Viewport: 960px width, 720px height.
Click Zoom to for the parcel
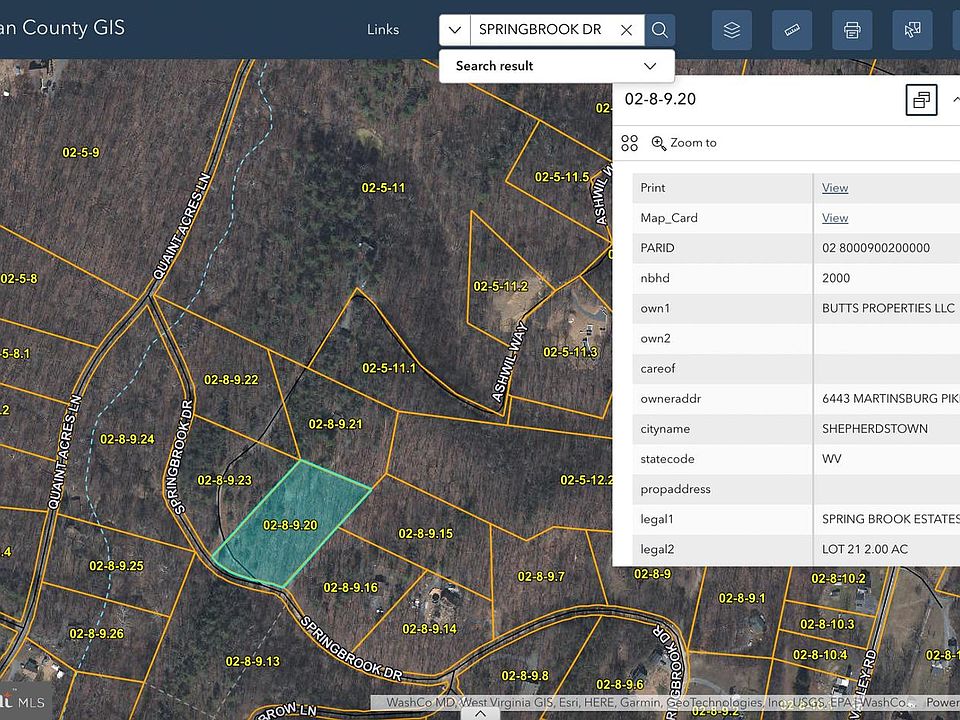(x=683, y=143)
